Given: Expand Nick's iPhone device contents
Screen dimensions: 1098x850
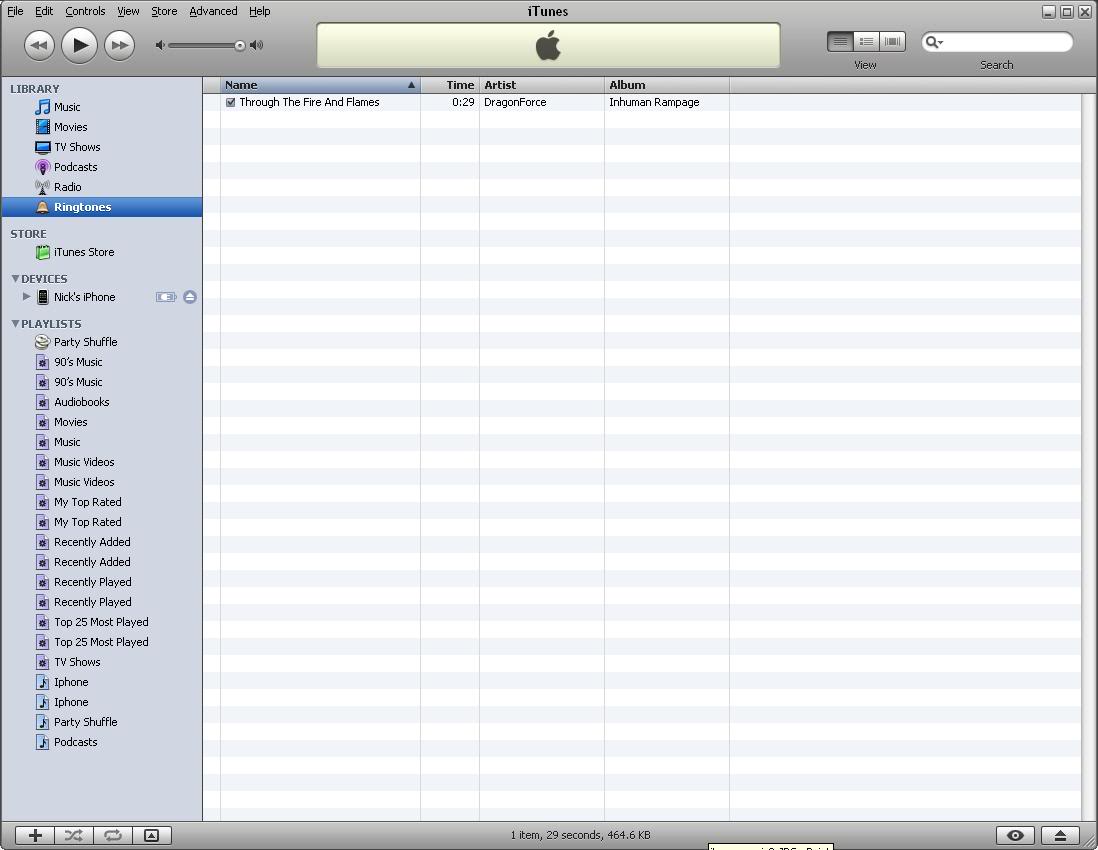Looking at the screenshot, I should tap(26, 297).
